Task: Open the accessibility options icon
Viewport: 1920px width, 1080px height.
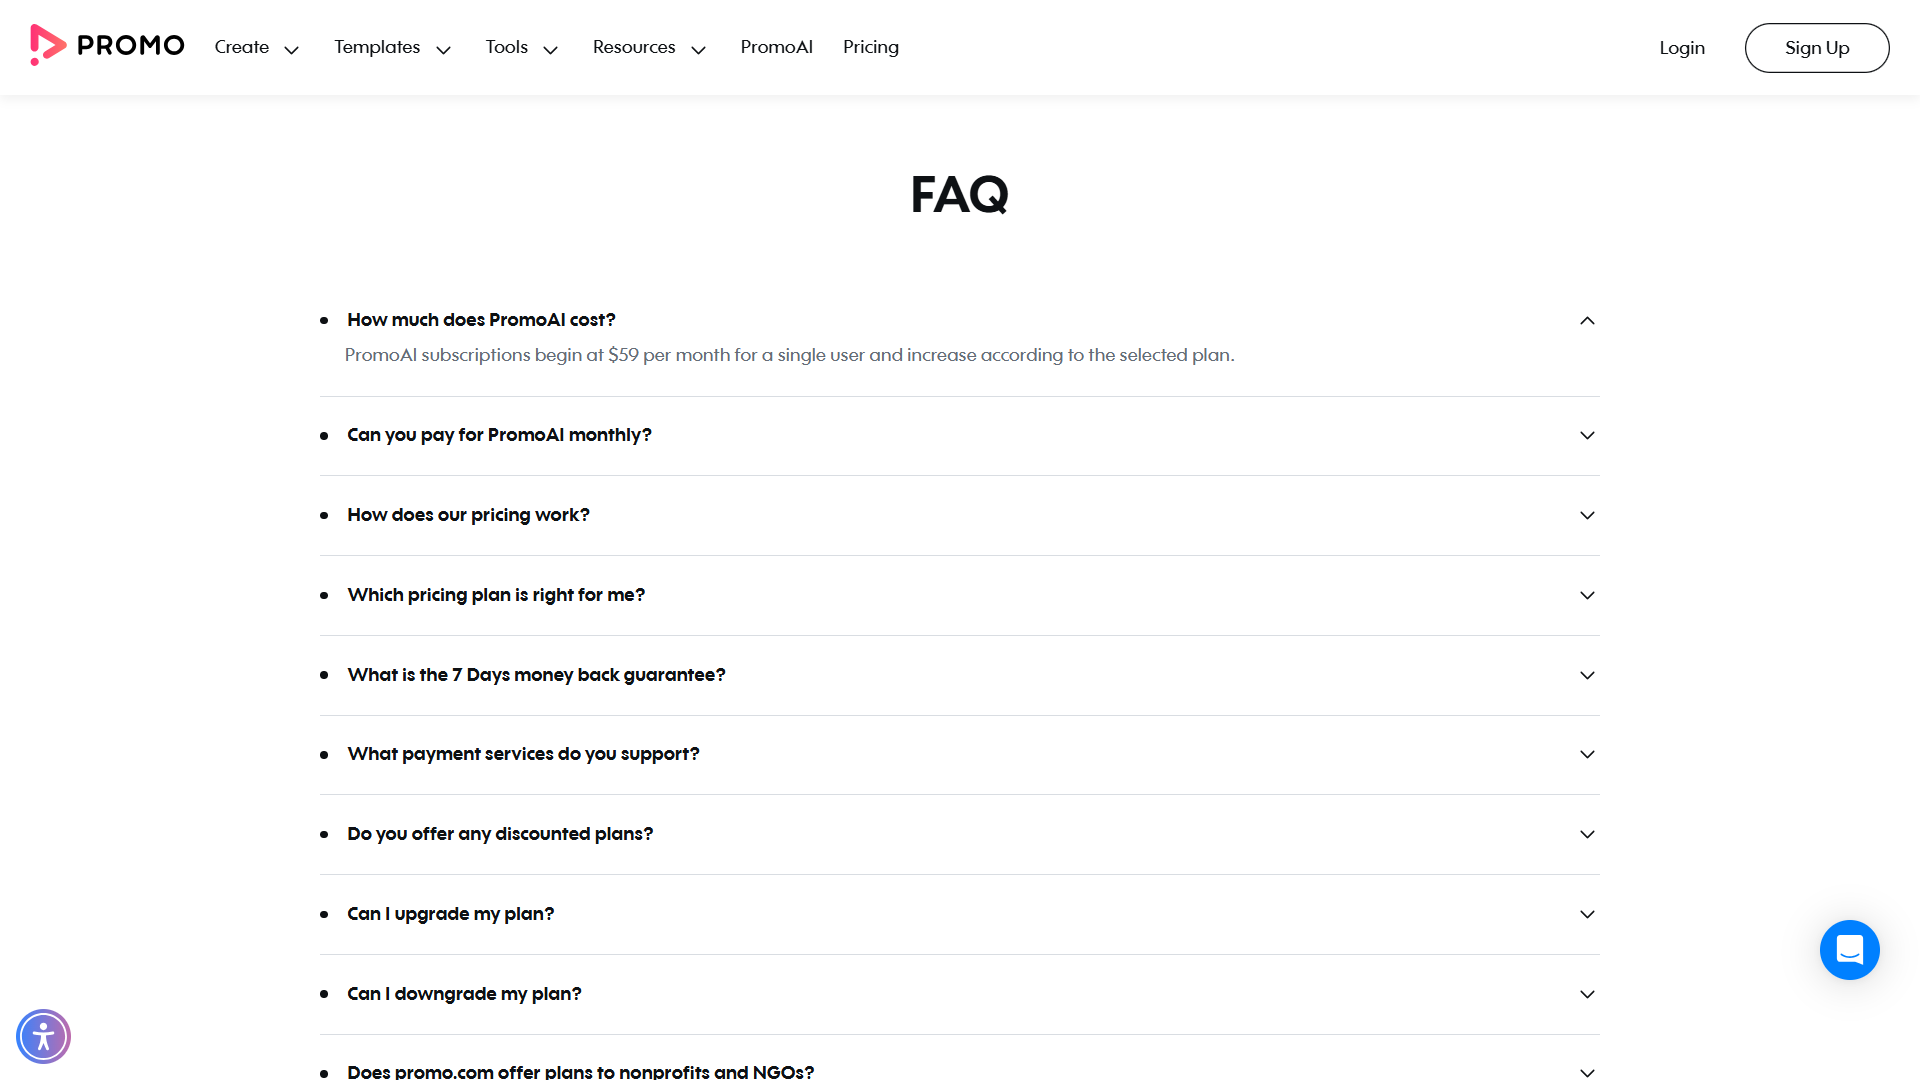Action: pyautogui.click(x=43, y=1036)
